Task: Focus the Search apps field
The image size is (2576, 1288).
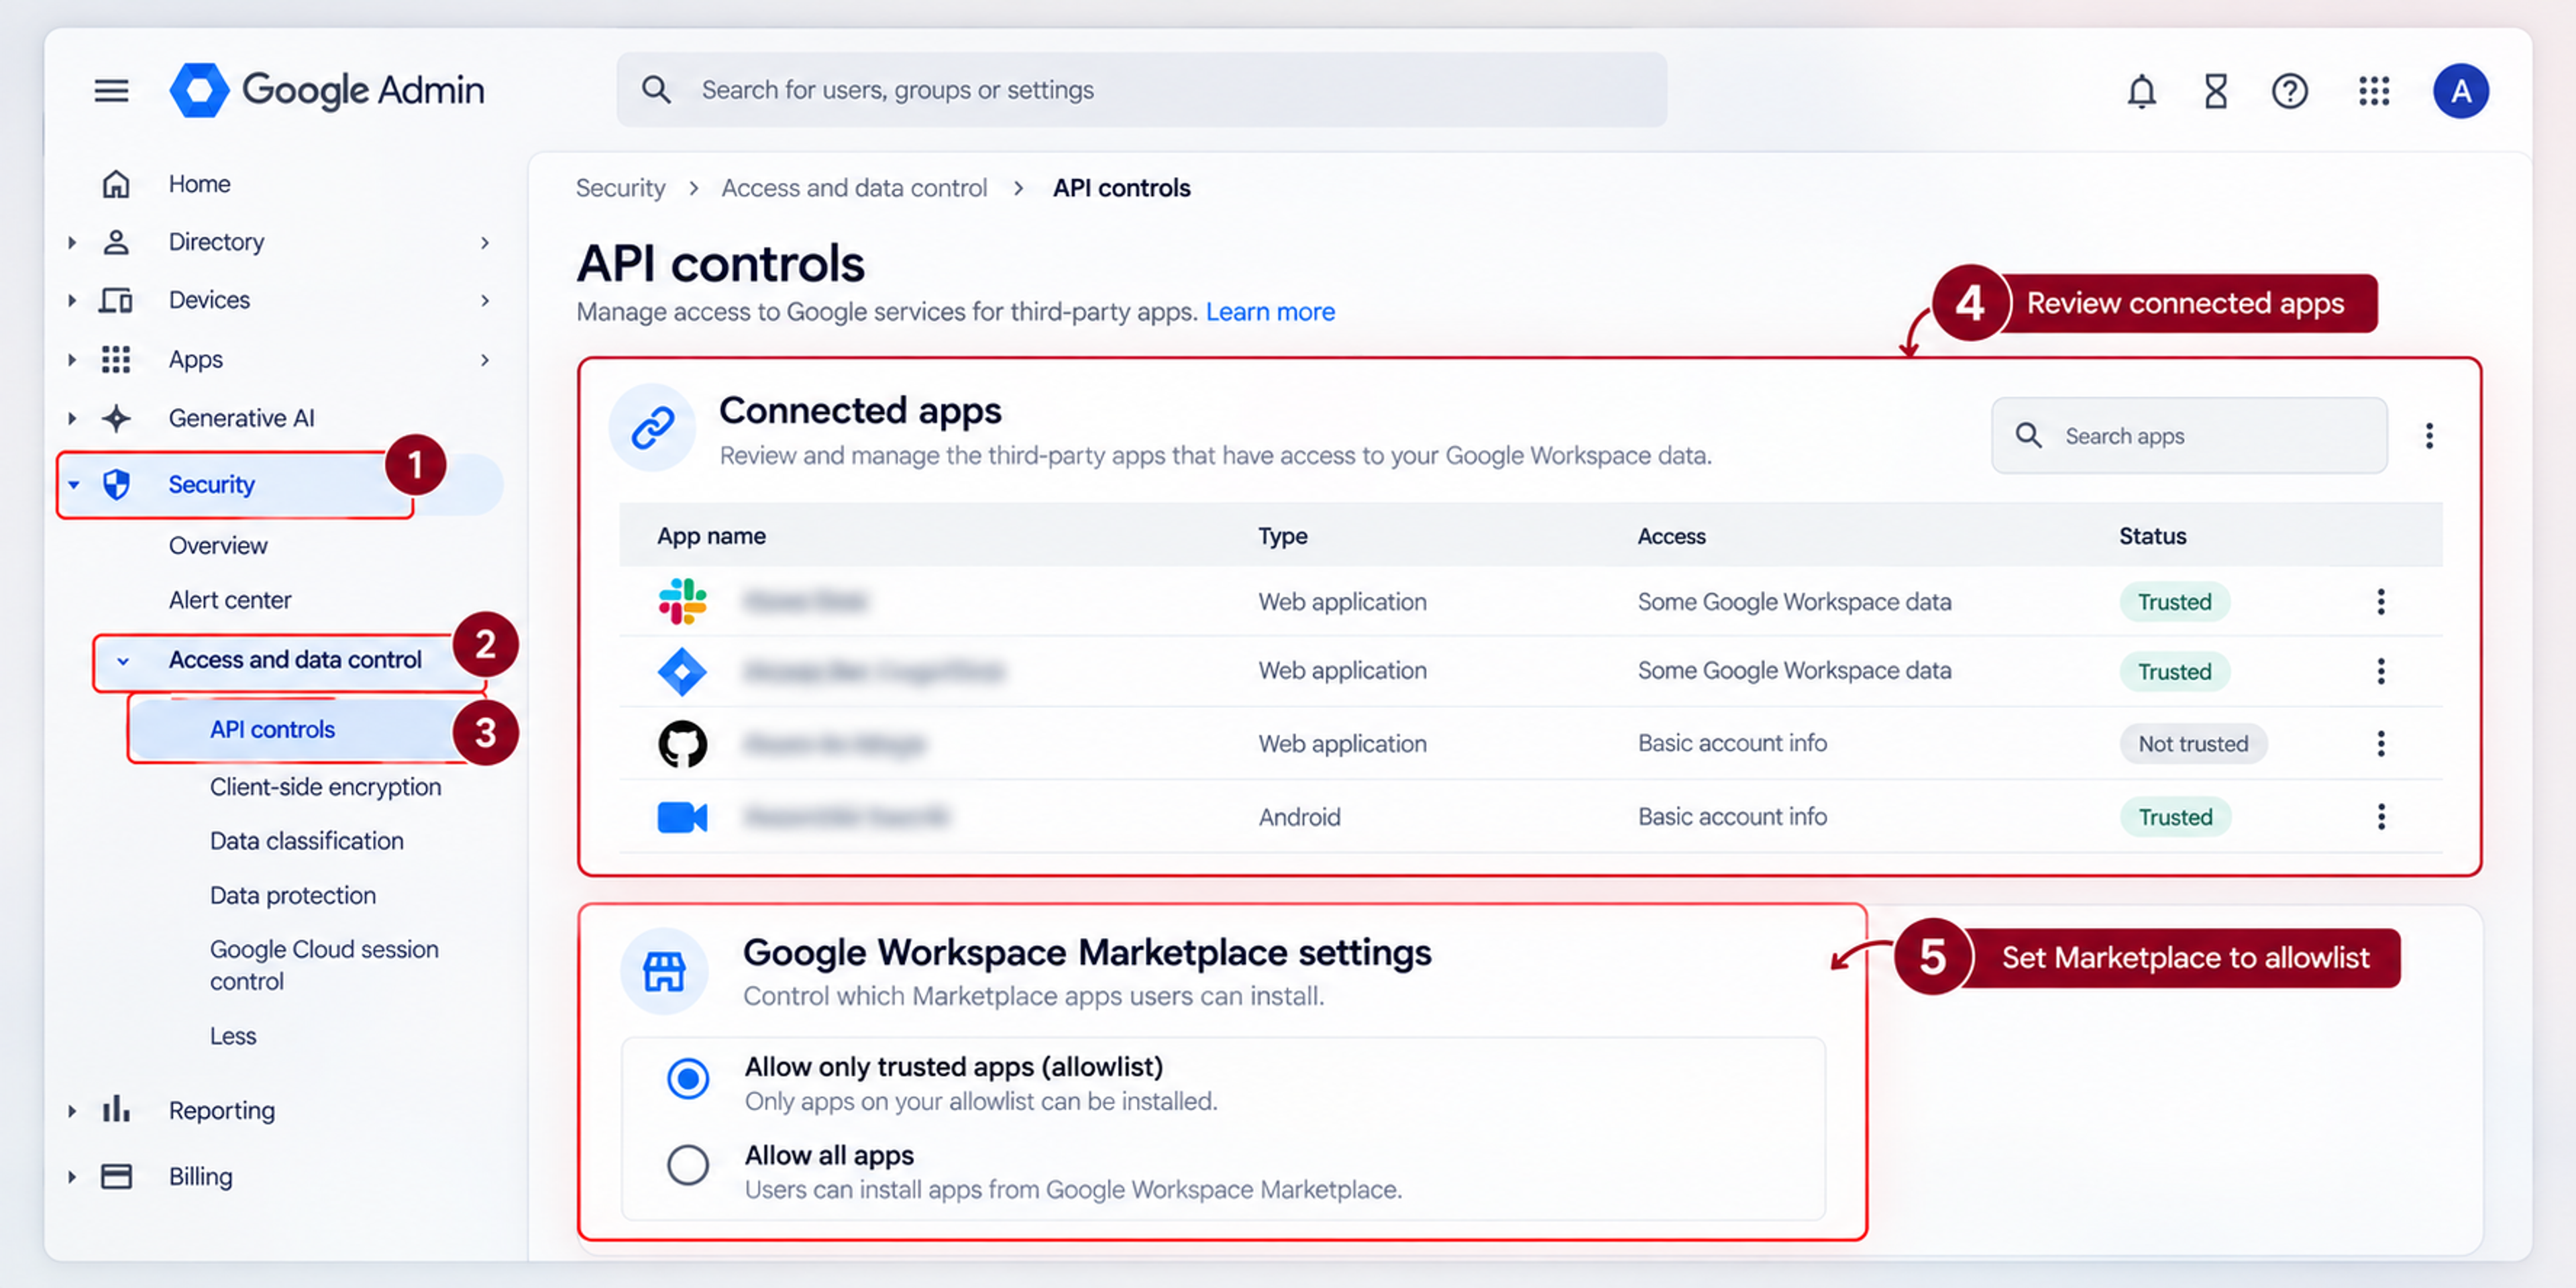Action: (x=2189, y=436)
